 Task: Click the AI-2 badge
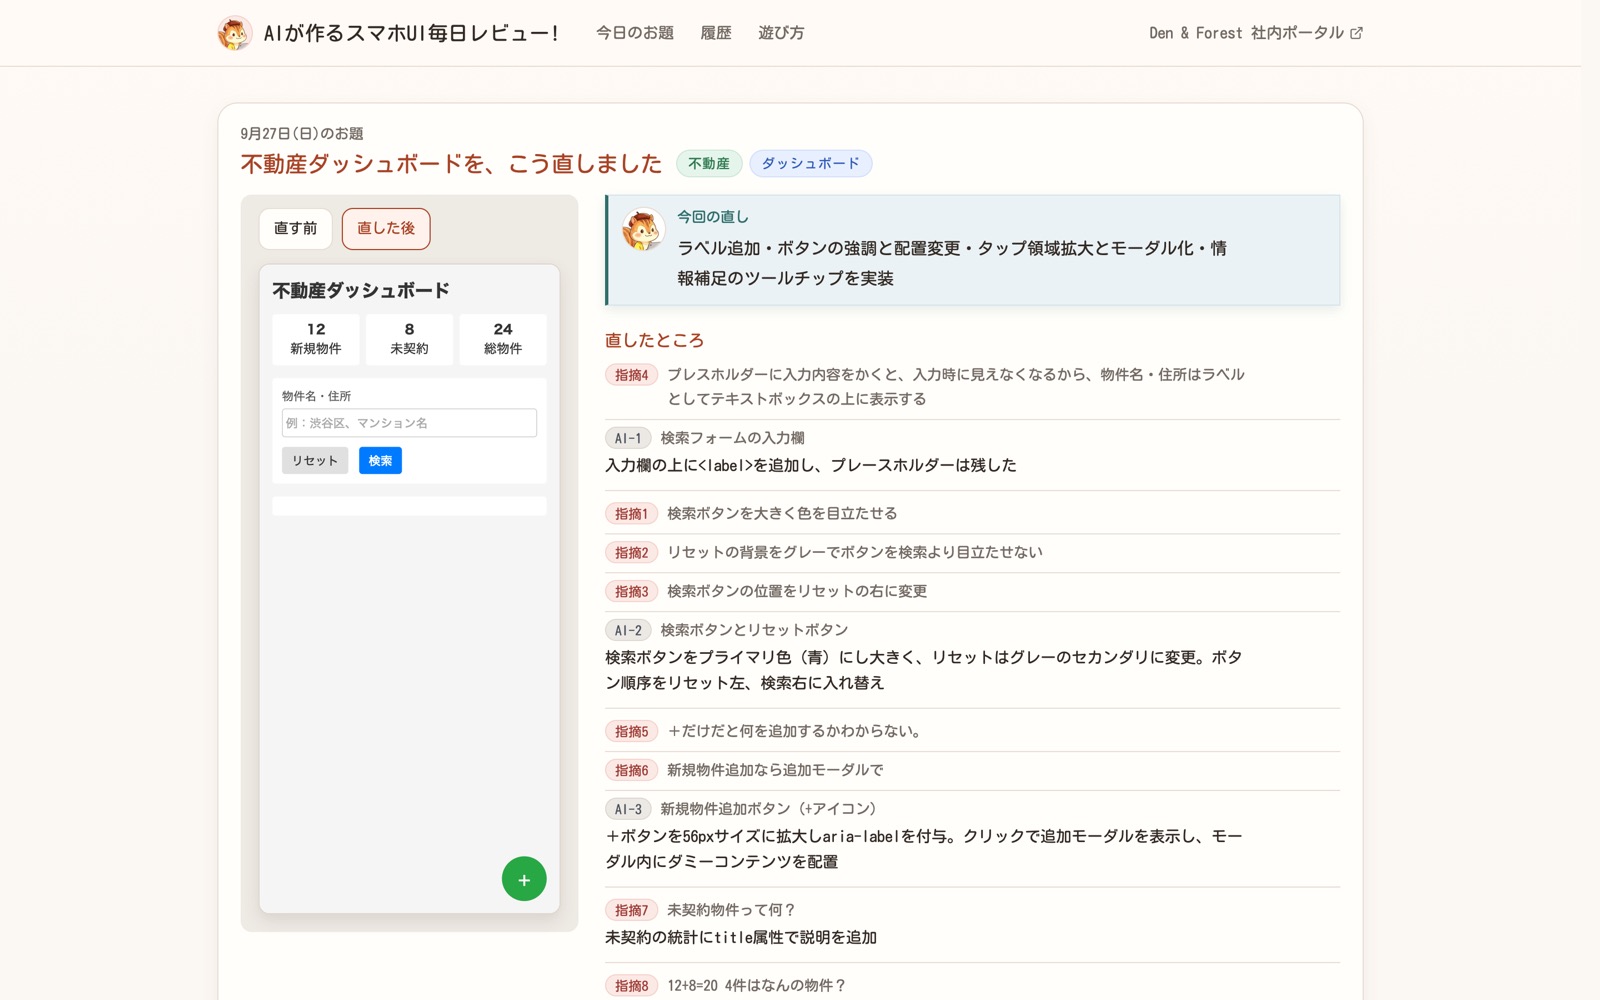(x=628, y=630)
